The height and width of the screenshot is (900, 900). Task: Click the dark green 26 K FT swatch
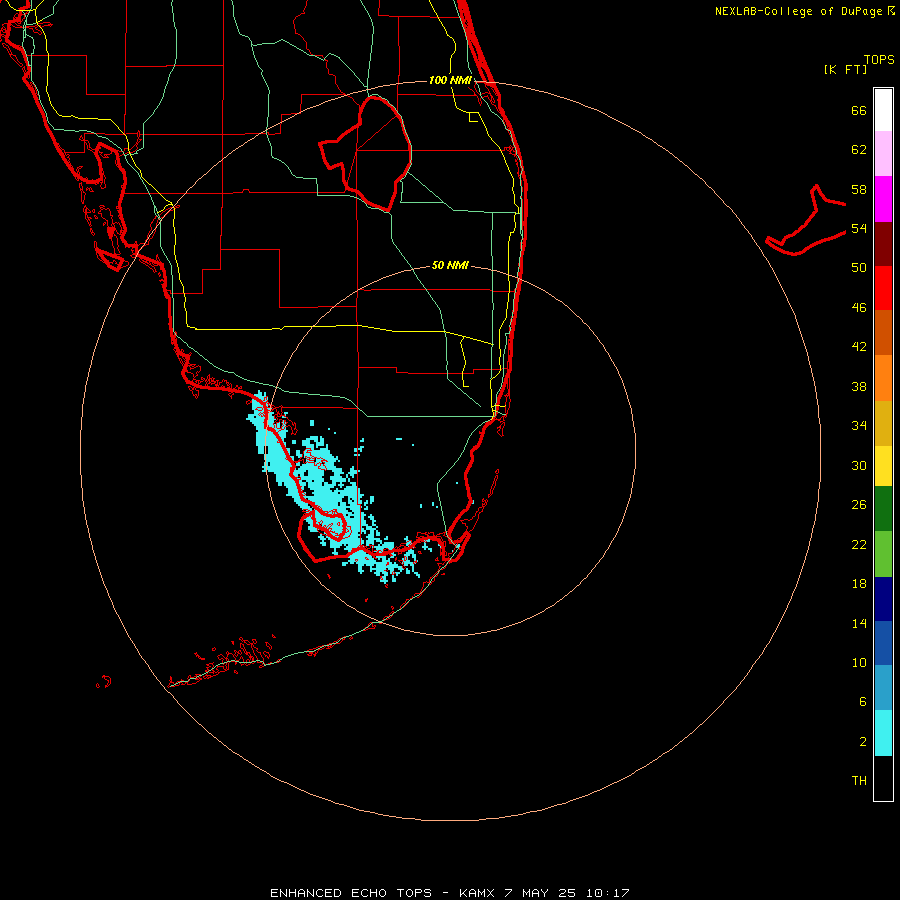(883, 509)
